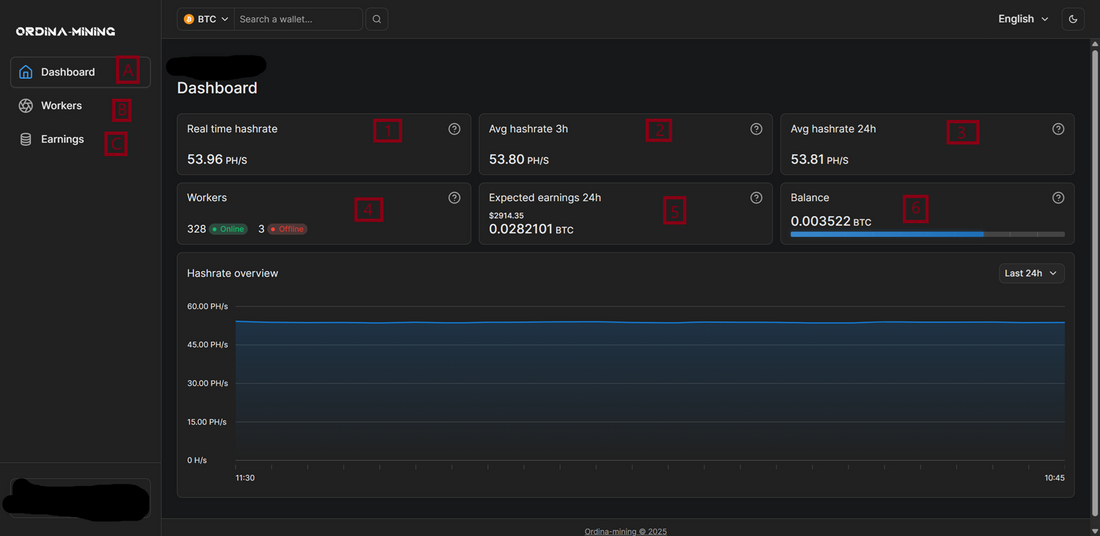The height and width of the screenshot is (536, 1100).
Task: Click the 53.81 PH/S average value
Action: 819,160
